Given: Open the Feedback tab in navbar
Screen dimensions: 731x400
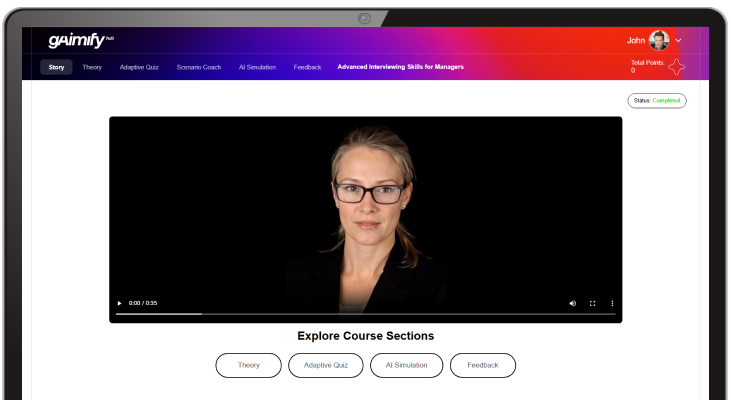Looking at the screenshot, I should (x=307, y=67).
